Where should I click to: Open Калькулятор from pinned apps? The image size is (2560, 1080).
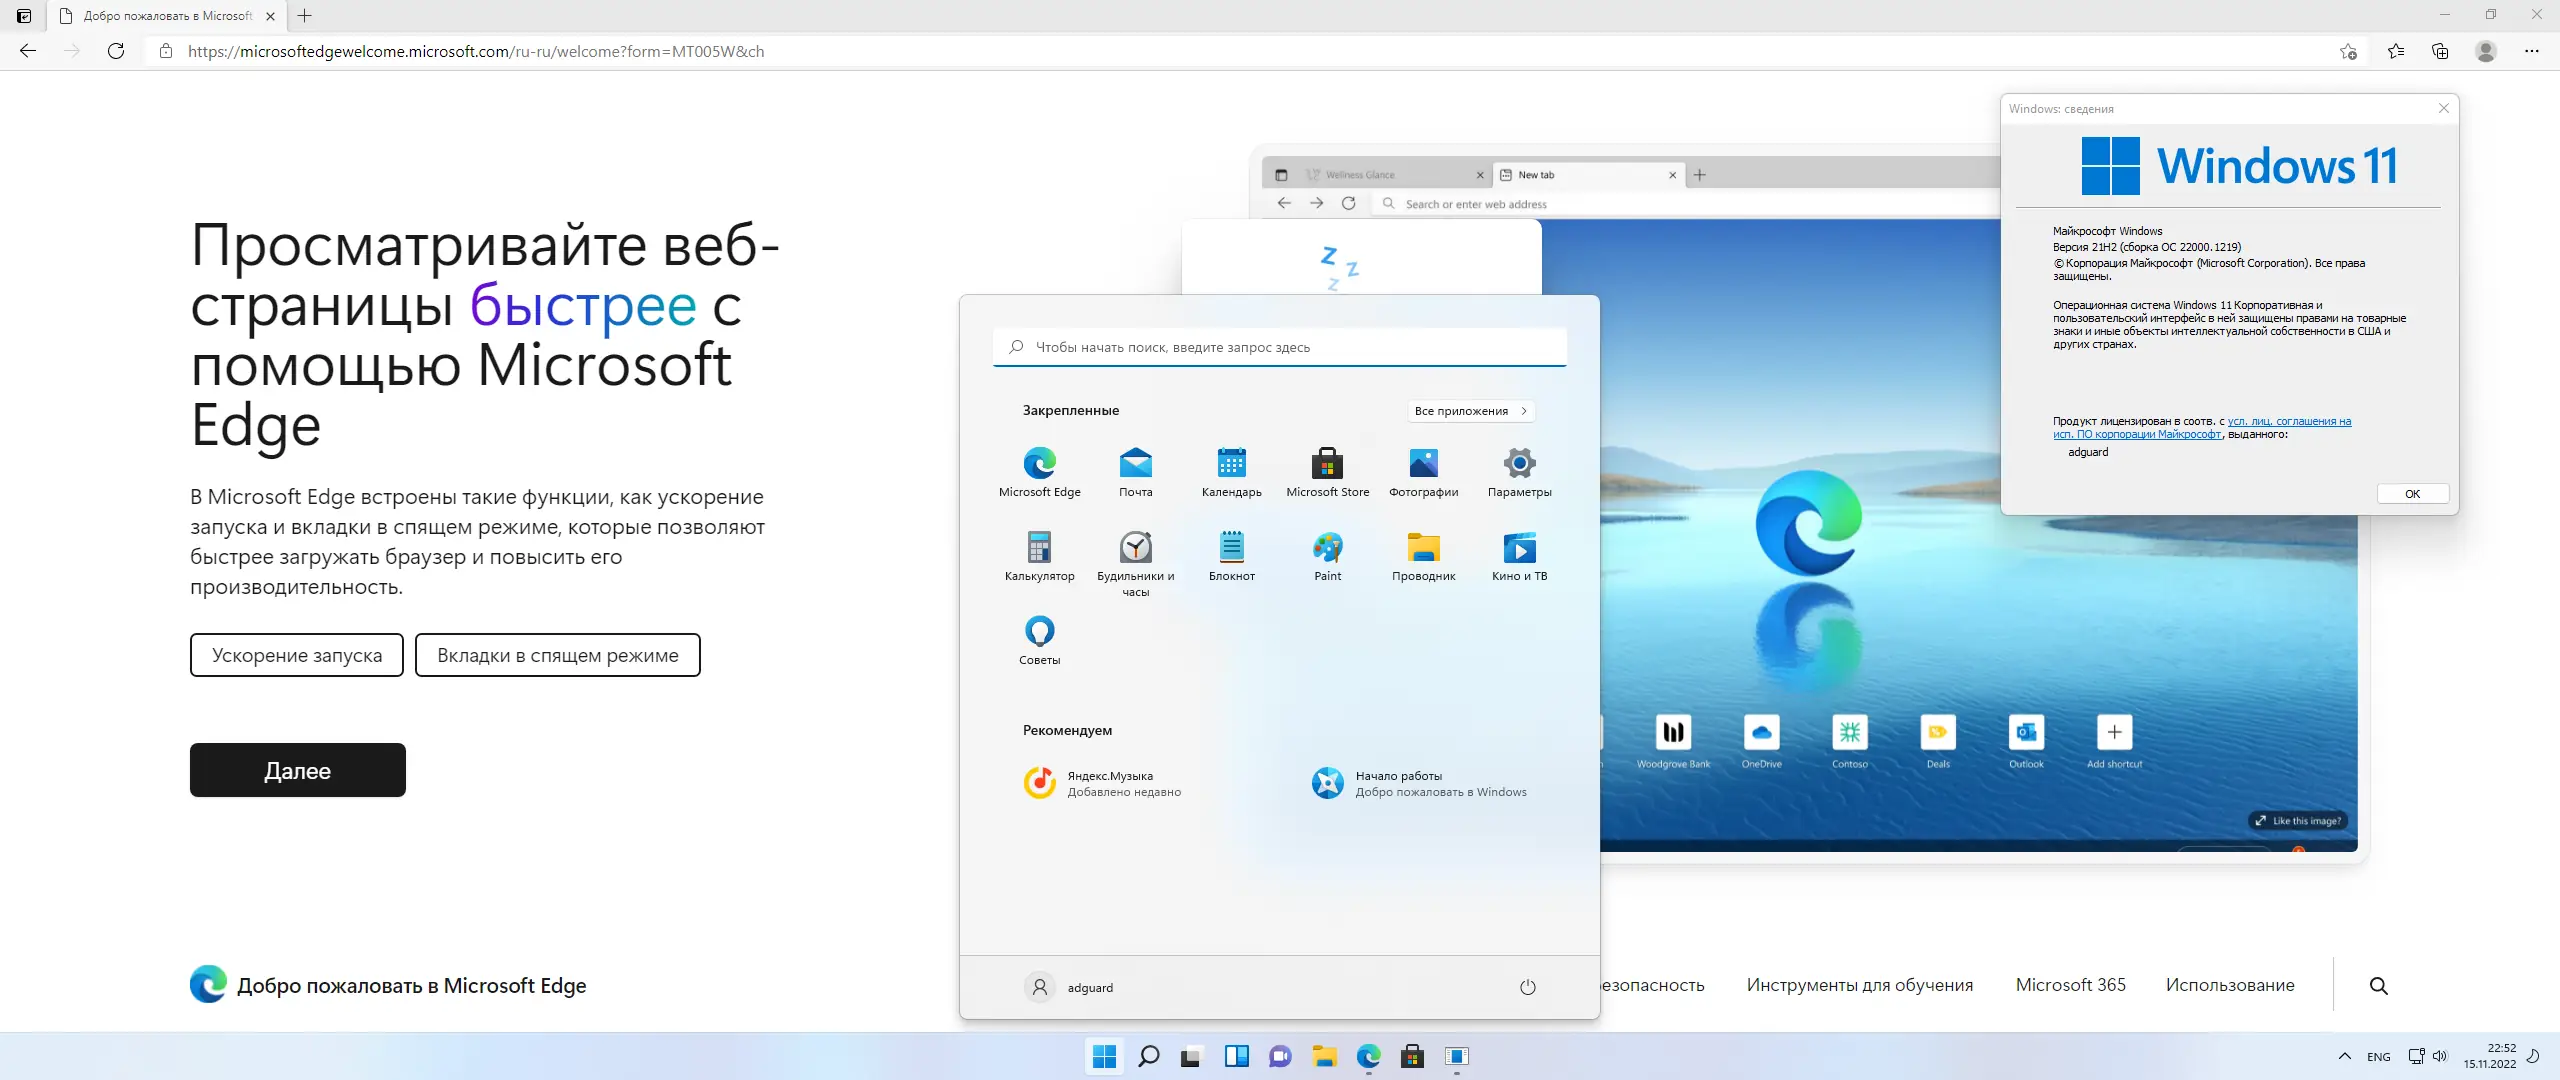[x=1039, y=555]
